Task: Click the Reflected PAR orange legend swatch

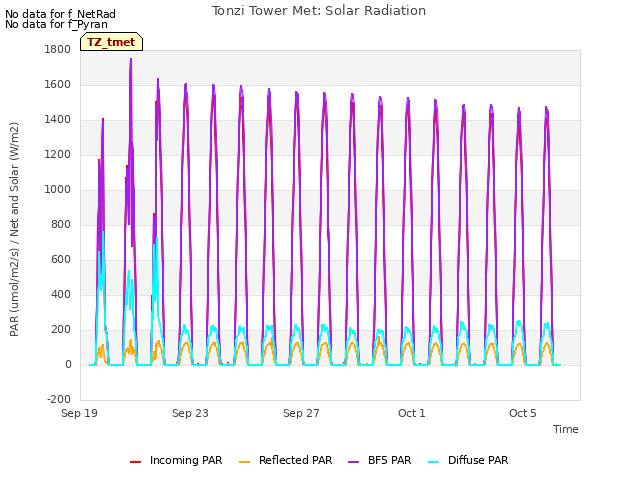Action: click(244, 462)
